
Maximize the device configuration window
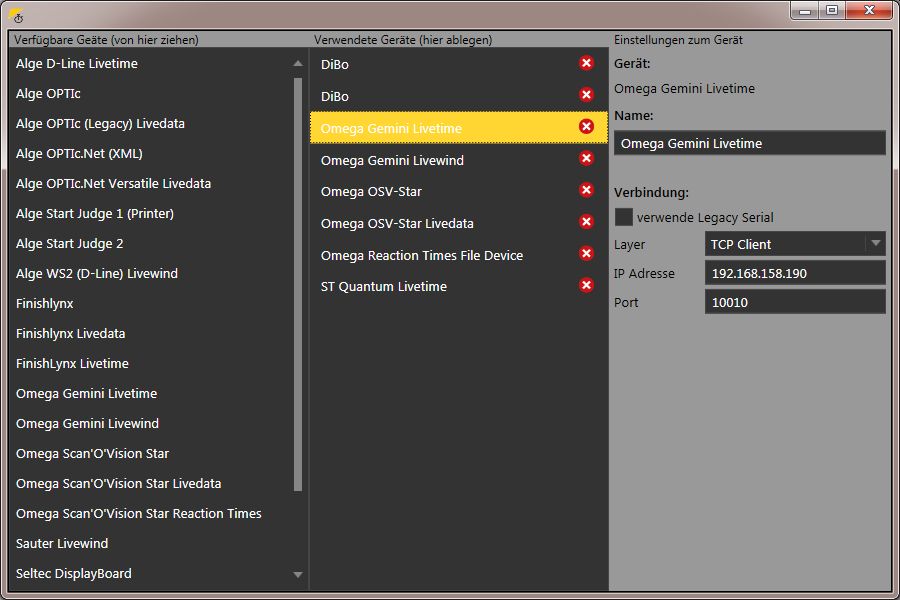(832, 10)
